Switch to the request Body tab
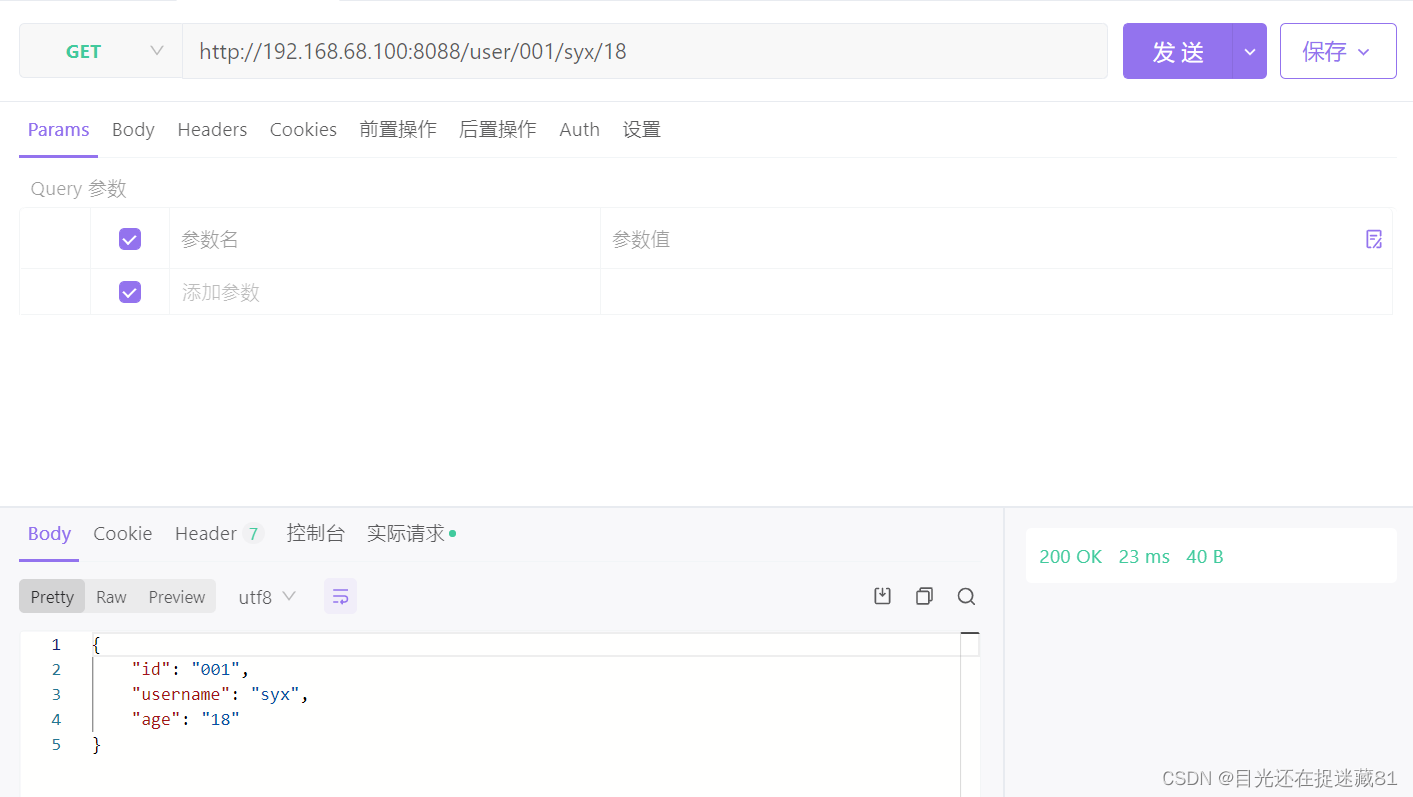The image size is (1413, 797). point(133,130)
